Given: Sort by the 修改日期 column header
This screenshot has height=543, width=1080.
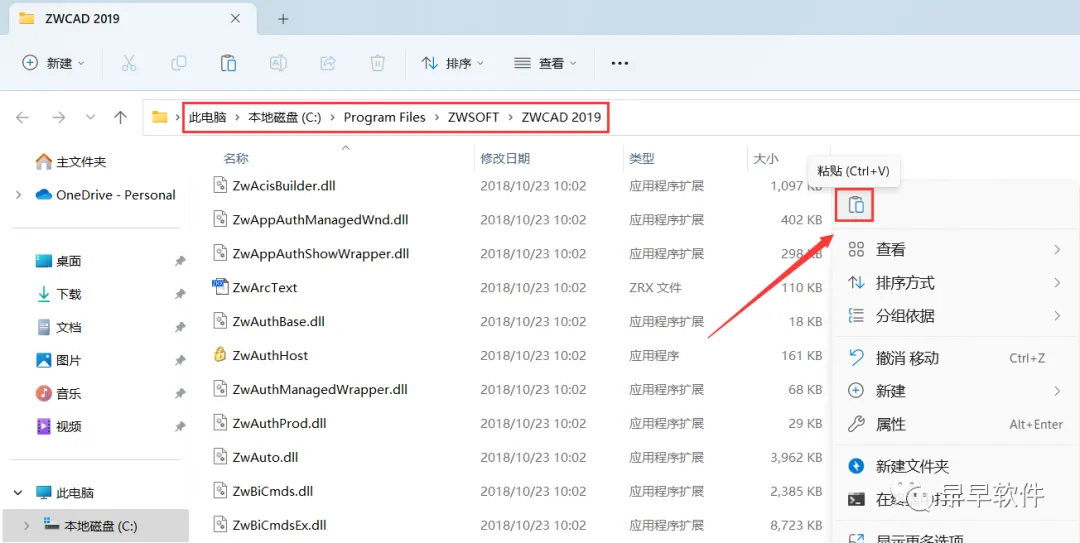Looking at the screenshot, I should tap(505, 158).
